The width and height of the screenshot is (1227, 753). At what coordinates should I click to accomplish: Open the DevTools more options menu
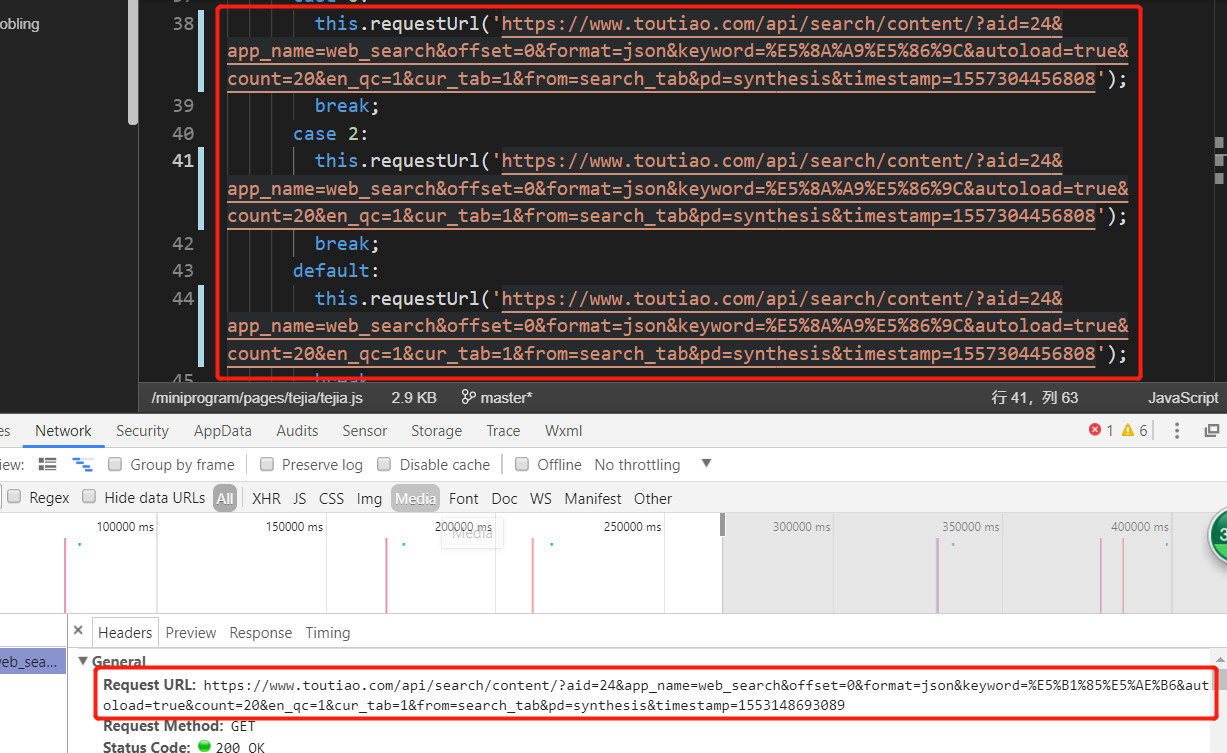[1177, 430]
